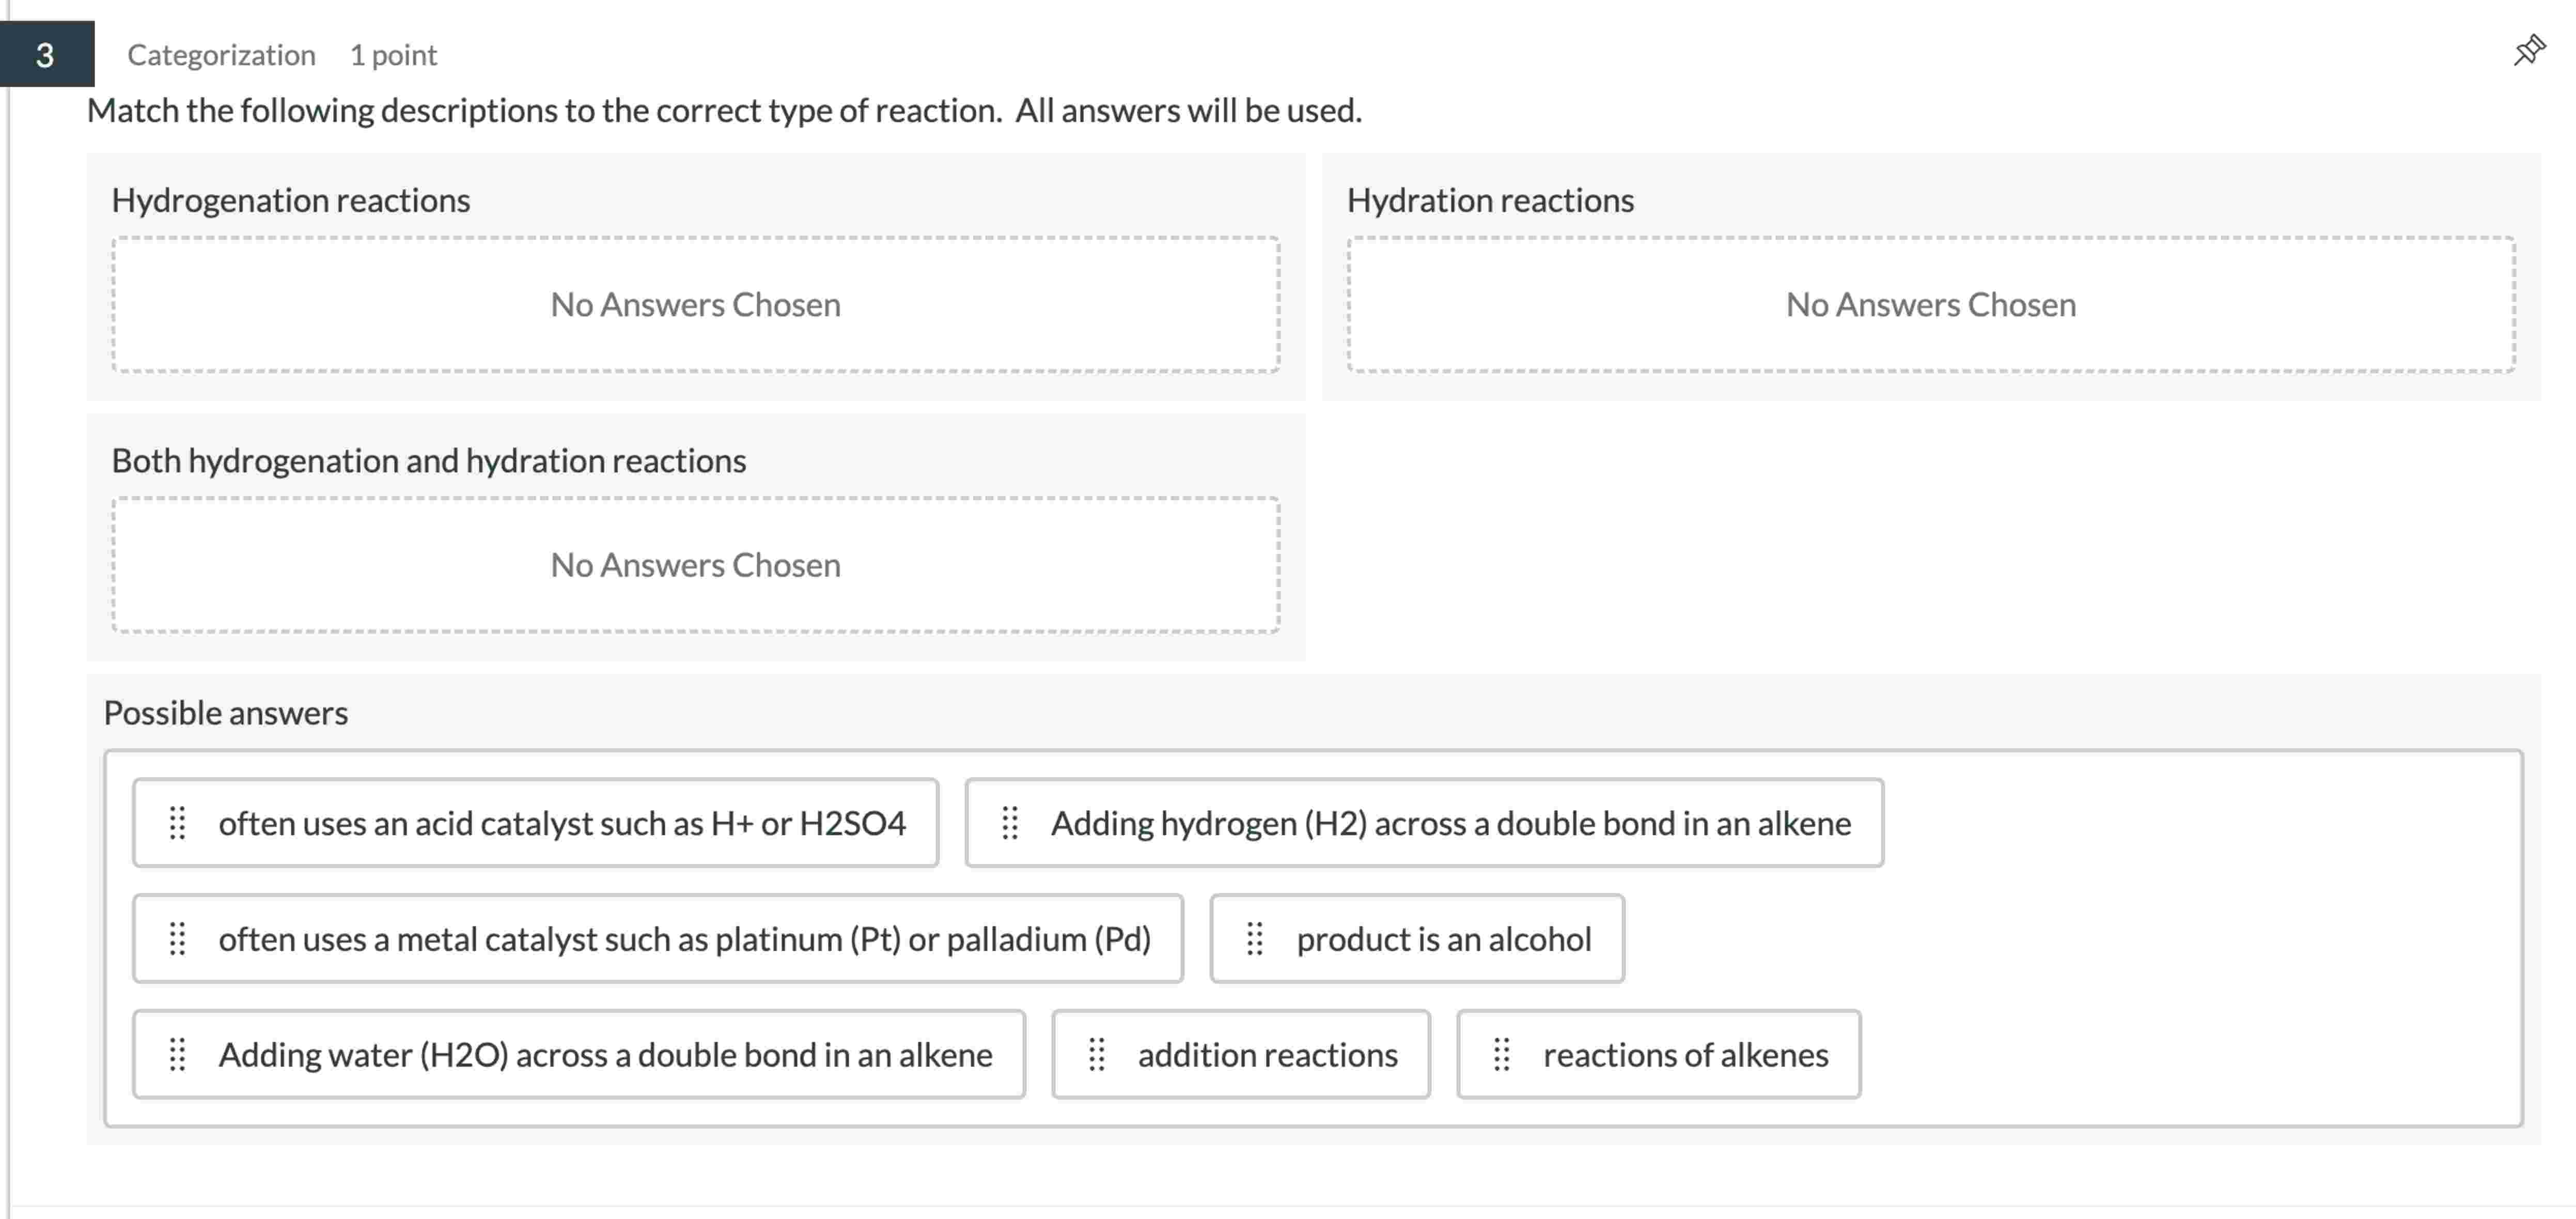The image size is (2576, 1219).
Task: Select 'reactions of alkenes' answer text
Action: pos(1685,1055)
